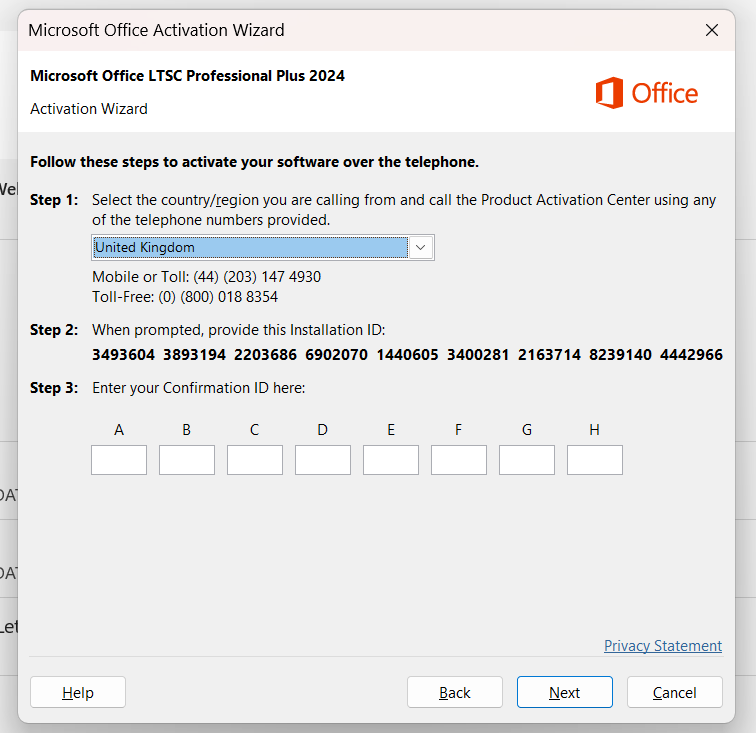Click the Step 3 label
This screenshot has height=733, width=756.
(54, 388)
